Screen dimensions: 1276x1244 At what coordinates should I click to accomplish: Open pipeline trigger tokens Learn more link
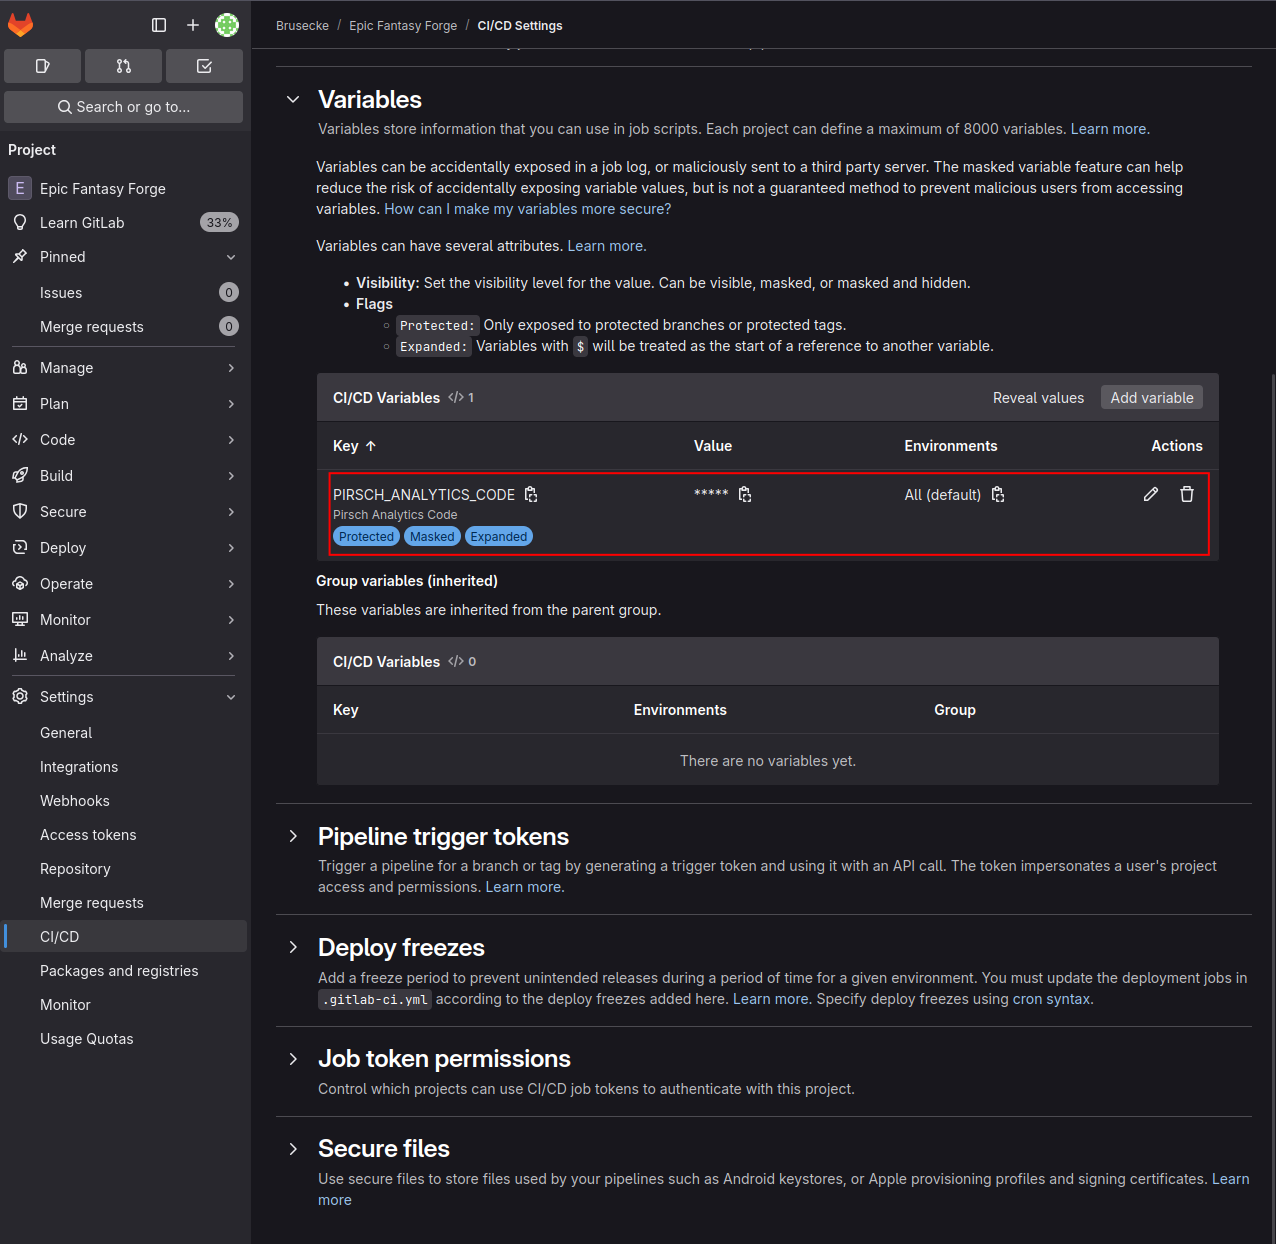click(525, 887)
